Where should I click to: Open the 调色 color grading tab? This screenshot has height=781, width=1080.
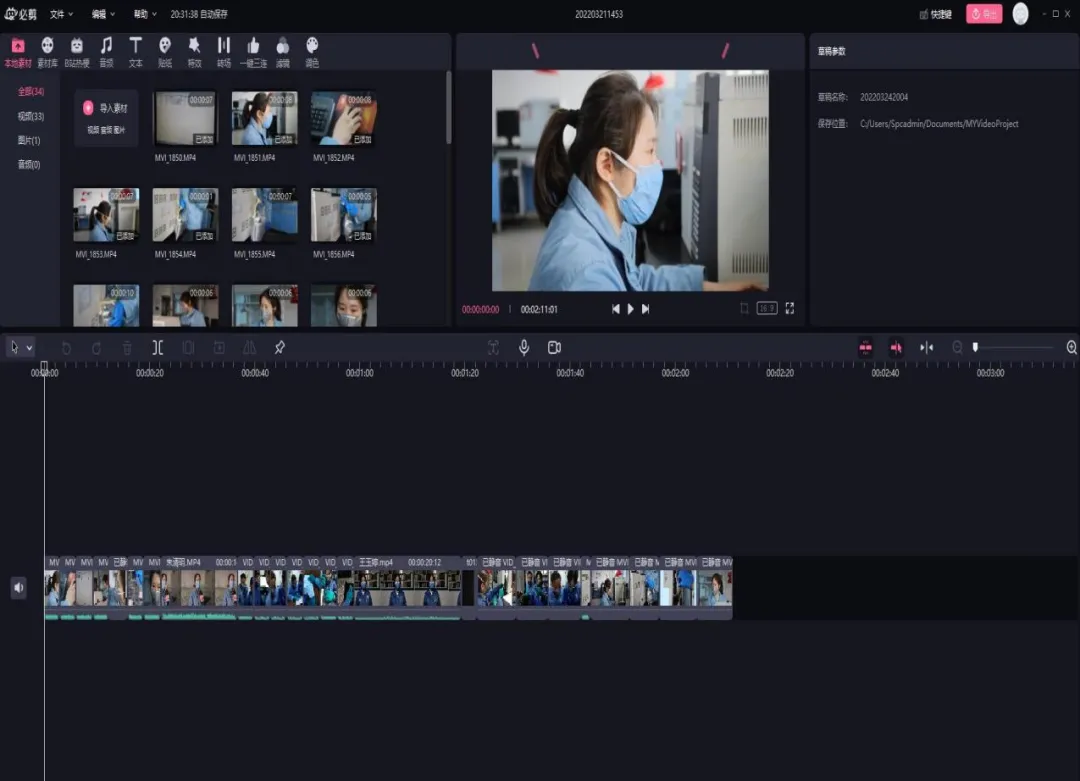[312, 52]
